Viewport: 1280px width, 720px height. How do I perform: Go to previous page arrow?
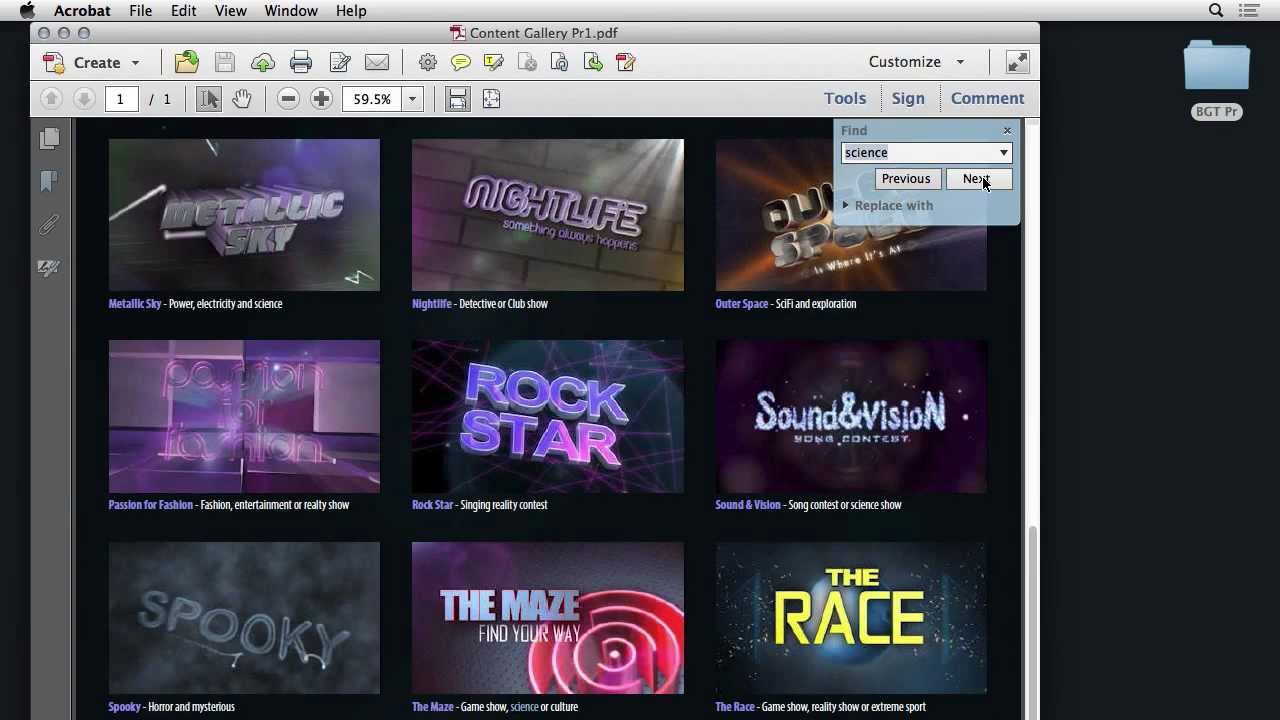pos(51,98)
